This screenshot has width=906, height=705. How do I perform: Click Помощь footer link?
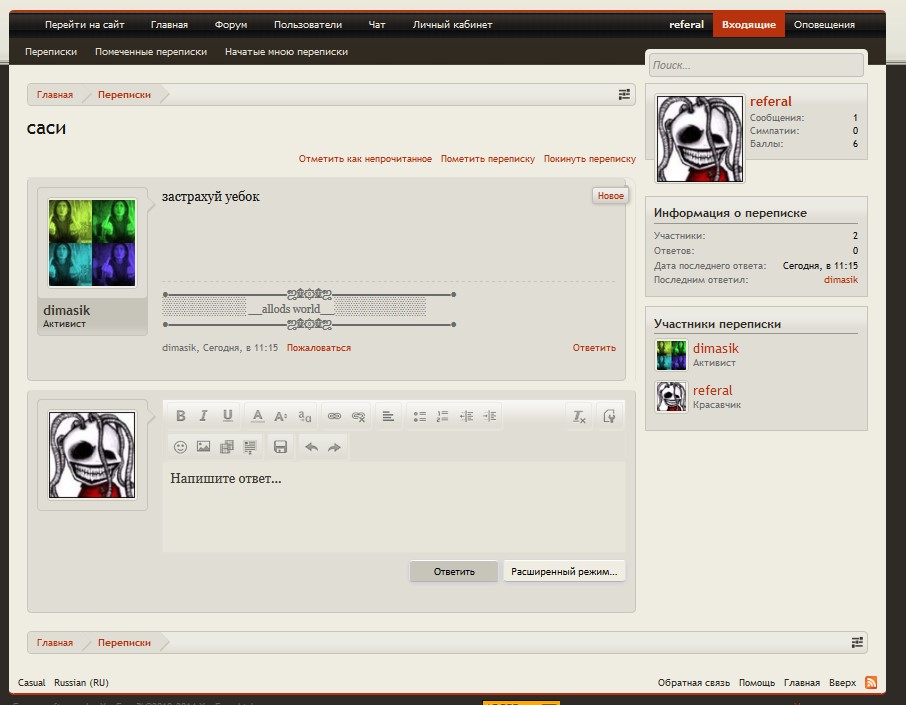coord(756,682)
